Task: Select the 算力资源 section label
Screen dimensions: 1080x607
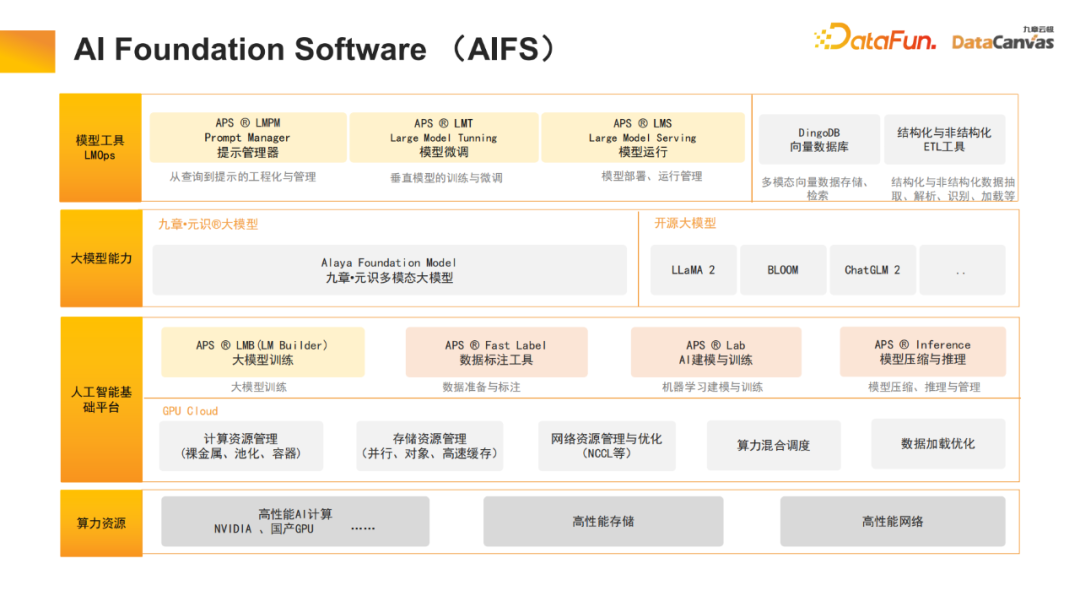Action: pyautogui.click(x=100, y=521)
